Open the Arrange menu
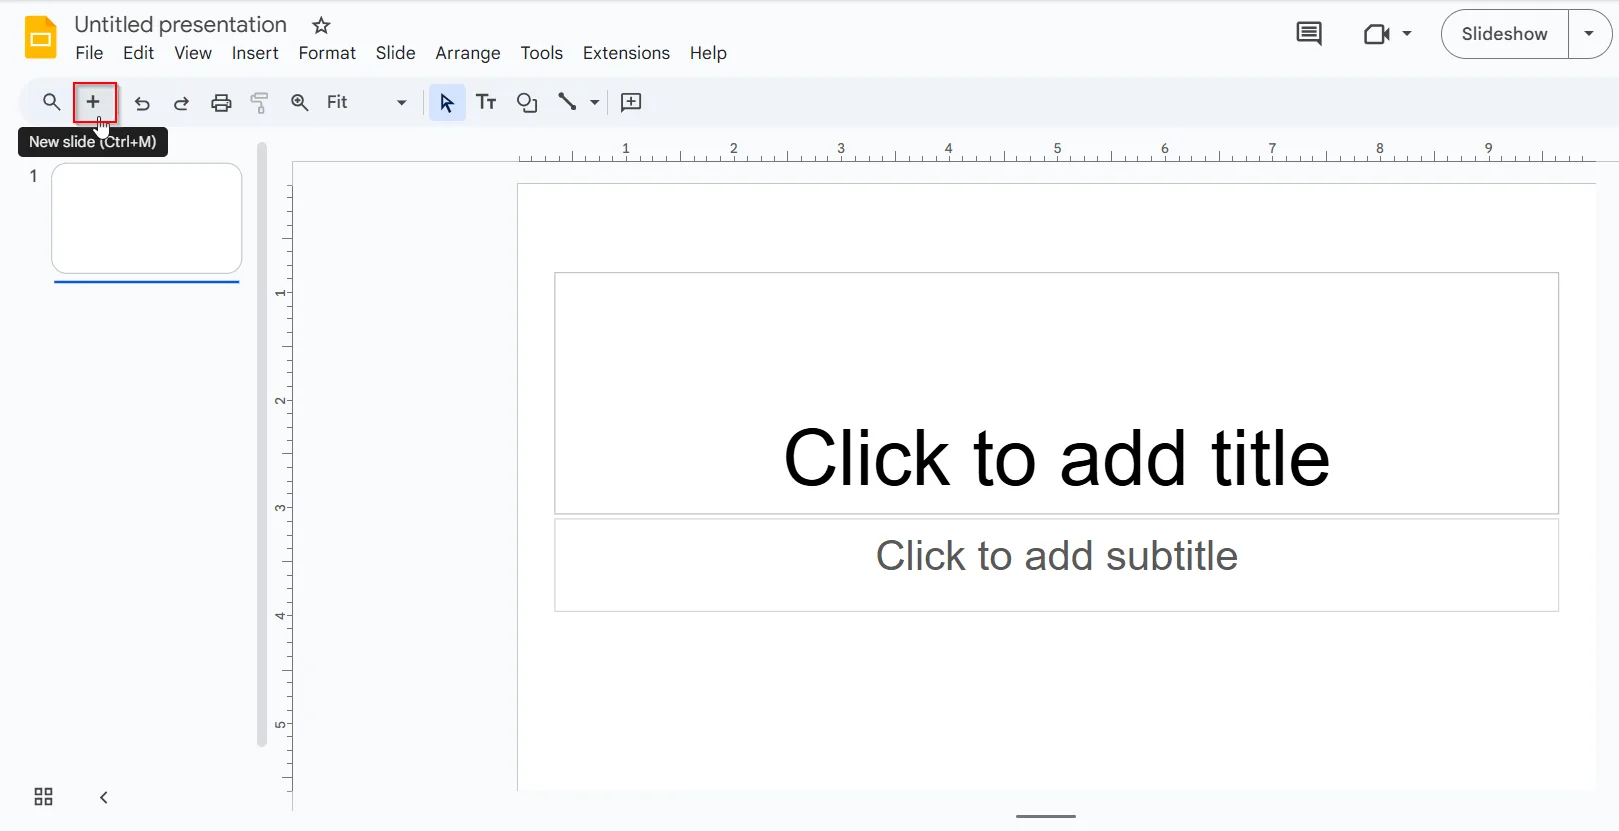Image resolution: width=1619 pixels, height=831 pixels. (468, 53)
